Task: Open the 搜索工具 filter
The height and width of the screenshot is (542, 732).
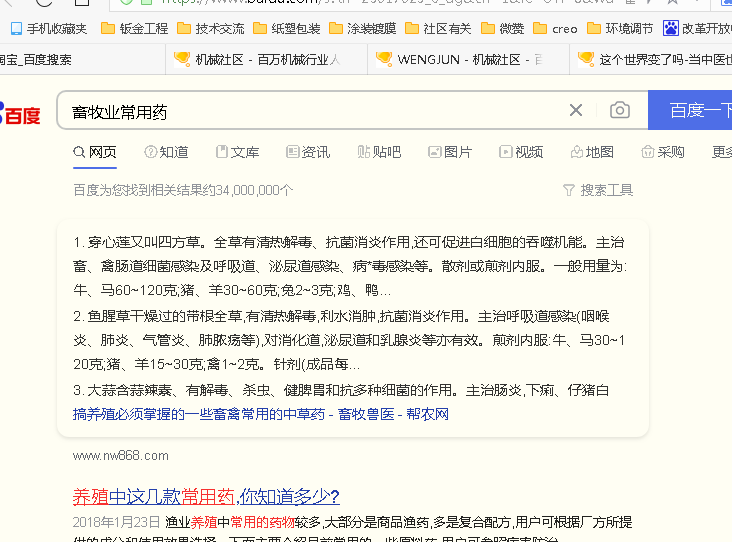Action: [598, 190]
